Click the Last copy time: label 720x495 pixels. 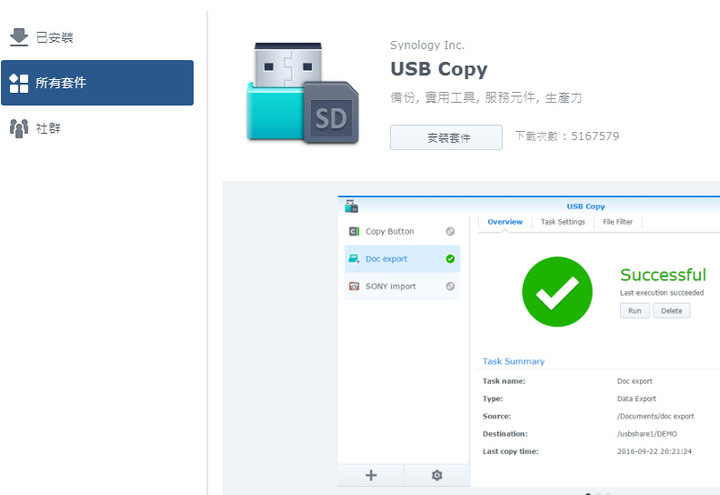(510, 451)
